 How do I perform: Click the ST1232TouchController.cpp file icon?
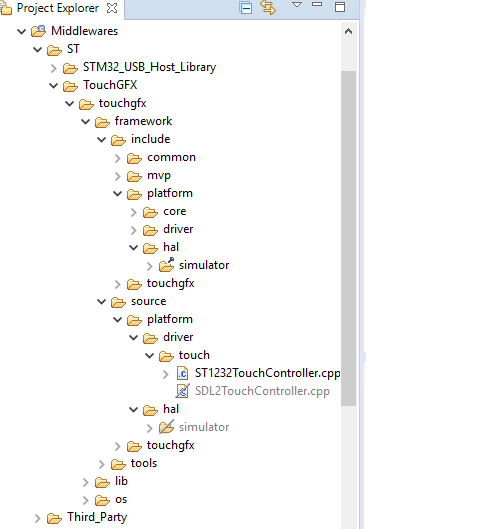click(182, 373)
